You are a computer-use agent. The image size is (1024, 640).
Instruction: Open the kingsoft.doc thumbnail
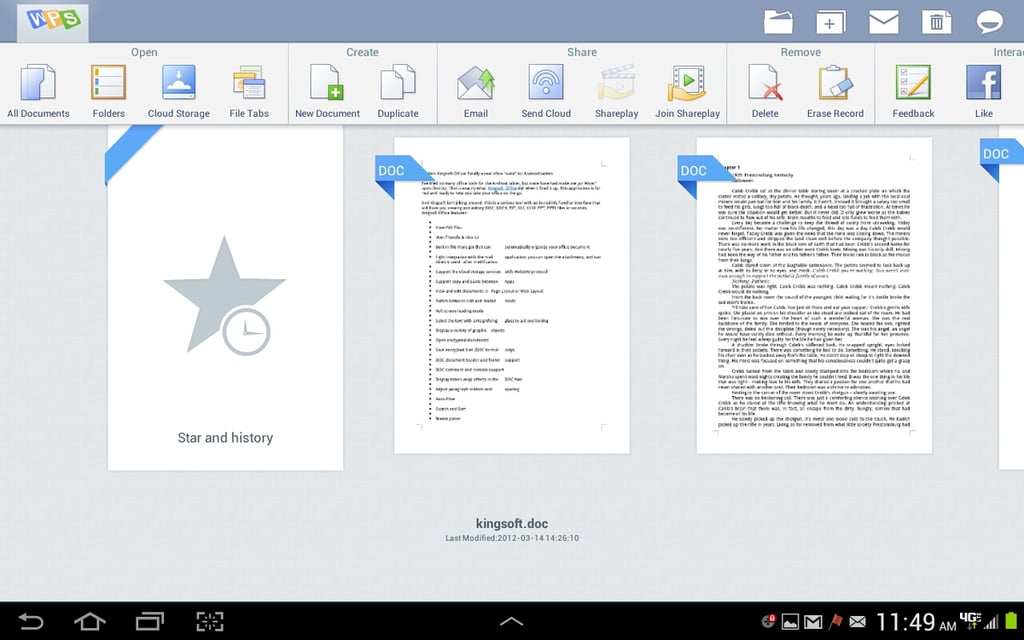511,295
